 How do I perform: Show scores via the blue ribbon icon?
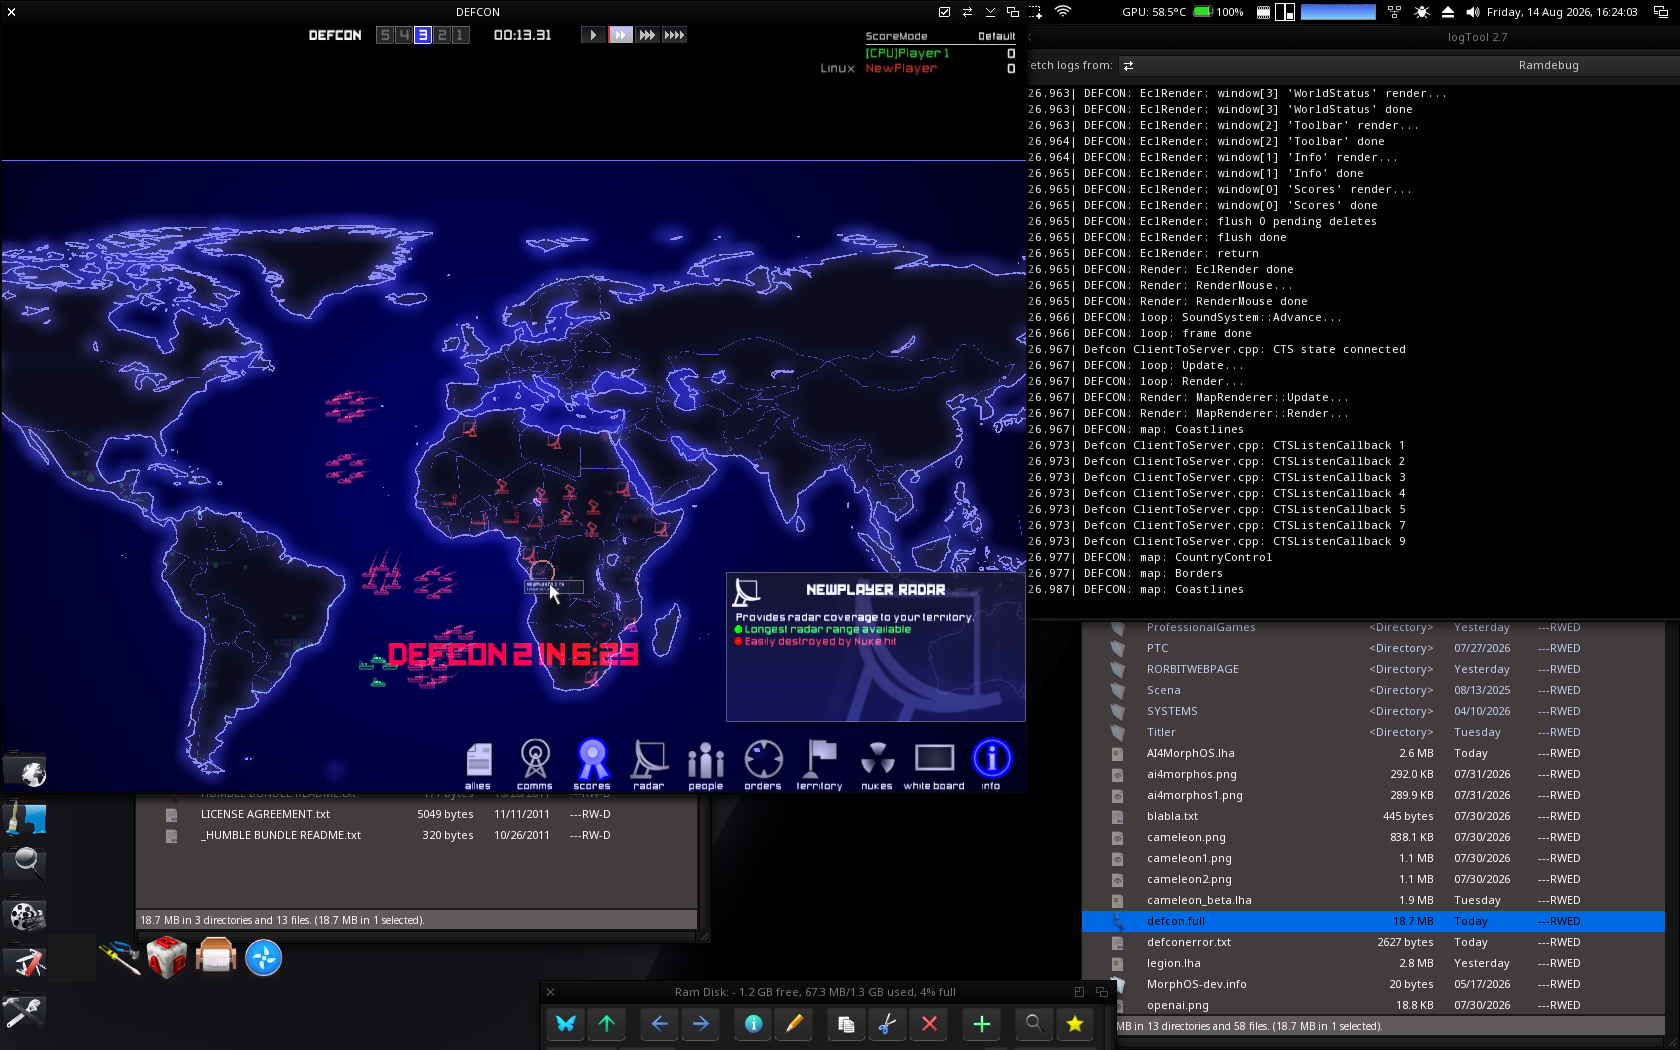tap(592, 764)
